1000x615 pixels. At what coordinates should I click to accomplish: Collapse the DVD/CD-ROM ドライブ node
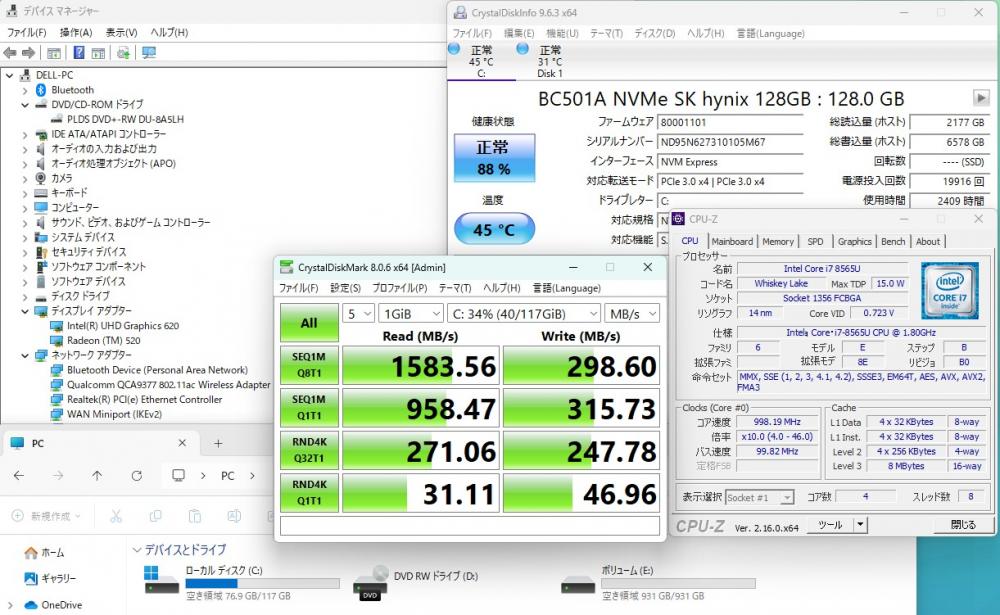(x=25, y=105)
